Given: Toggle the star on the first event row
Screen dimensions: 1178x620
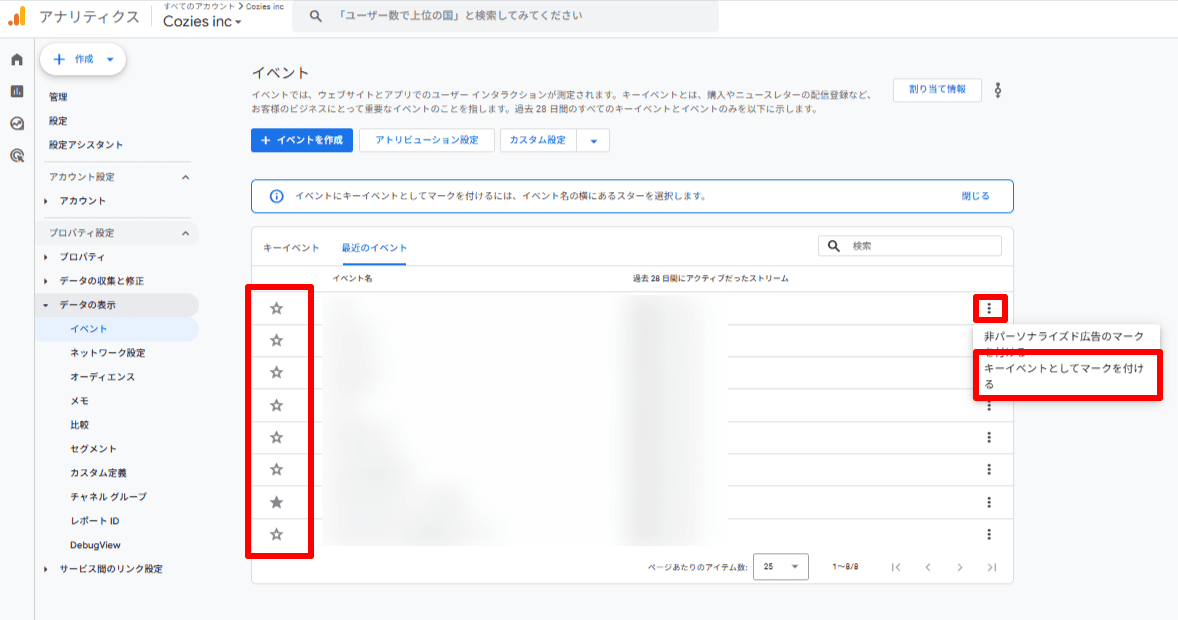Looking at the screenshot, I should (279, 307).
